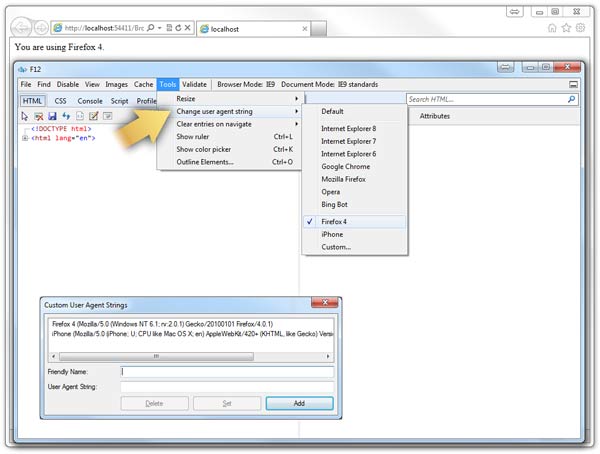Open the View menu
Image resolution: width=600 pixels, height=454 pixels.
pos(92,84)
